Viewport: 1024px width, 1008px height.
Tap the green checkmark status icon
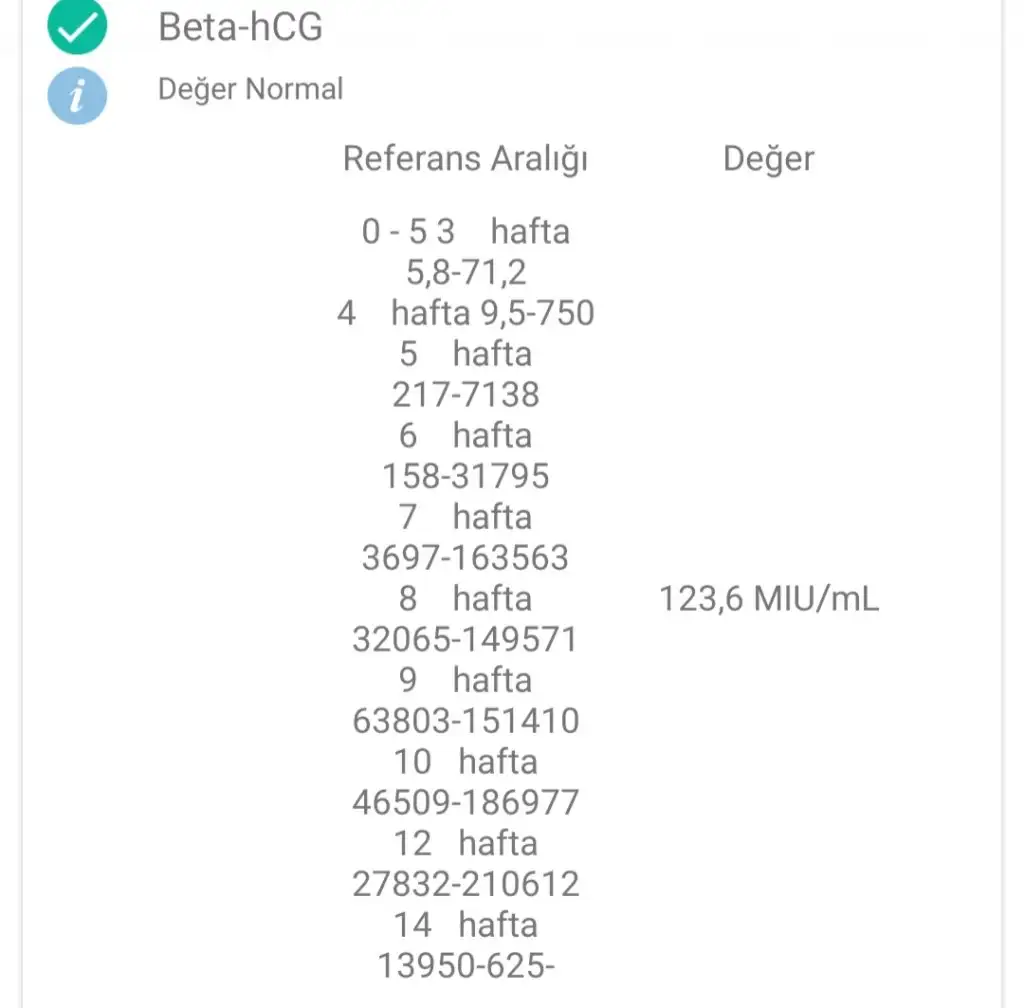pos(77,25)
